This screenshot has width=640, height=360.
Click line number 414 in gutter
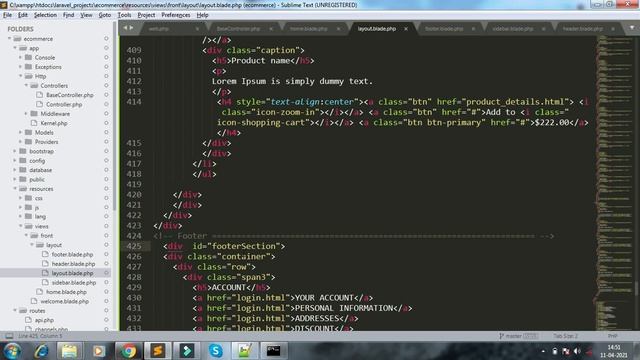point(134,102)
